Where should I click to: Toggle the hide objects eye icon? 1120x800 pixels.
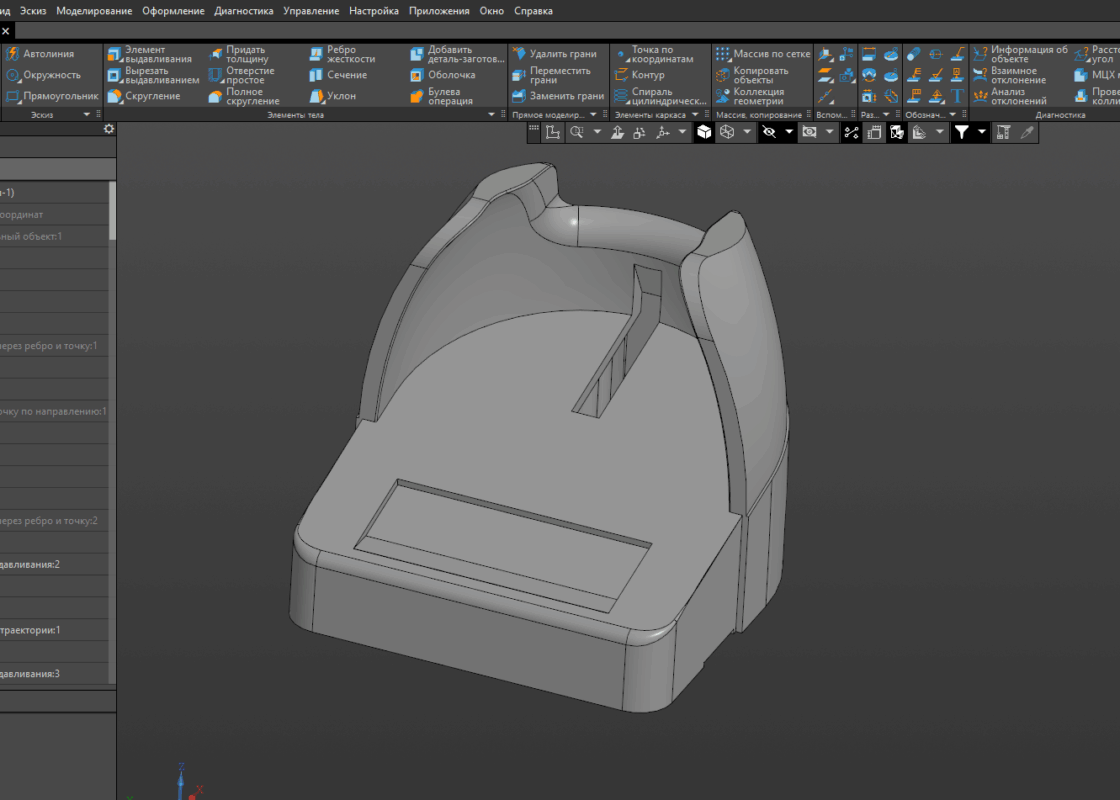click(768, 132)
